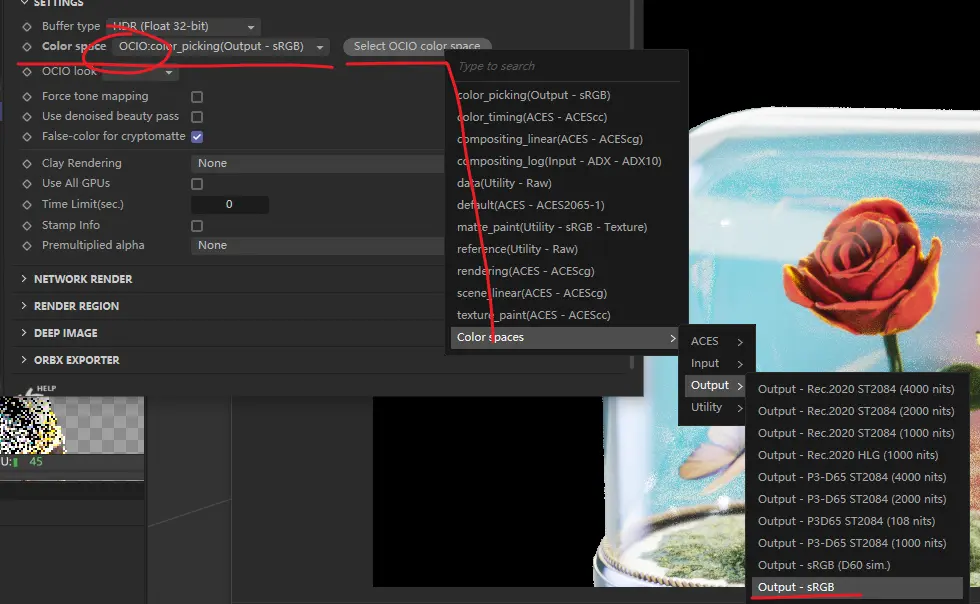
Task: Click the keyframe diamond beside Clay Rendering
Action: 27,164
